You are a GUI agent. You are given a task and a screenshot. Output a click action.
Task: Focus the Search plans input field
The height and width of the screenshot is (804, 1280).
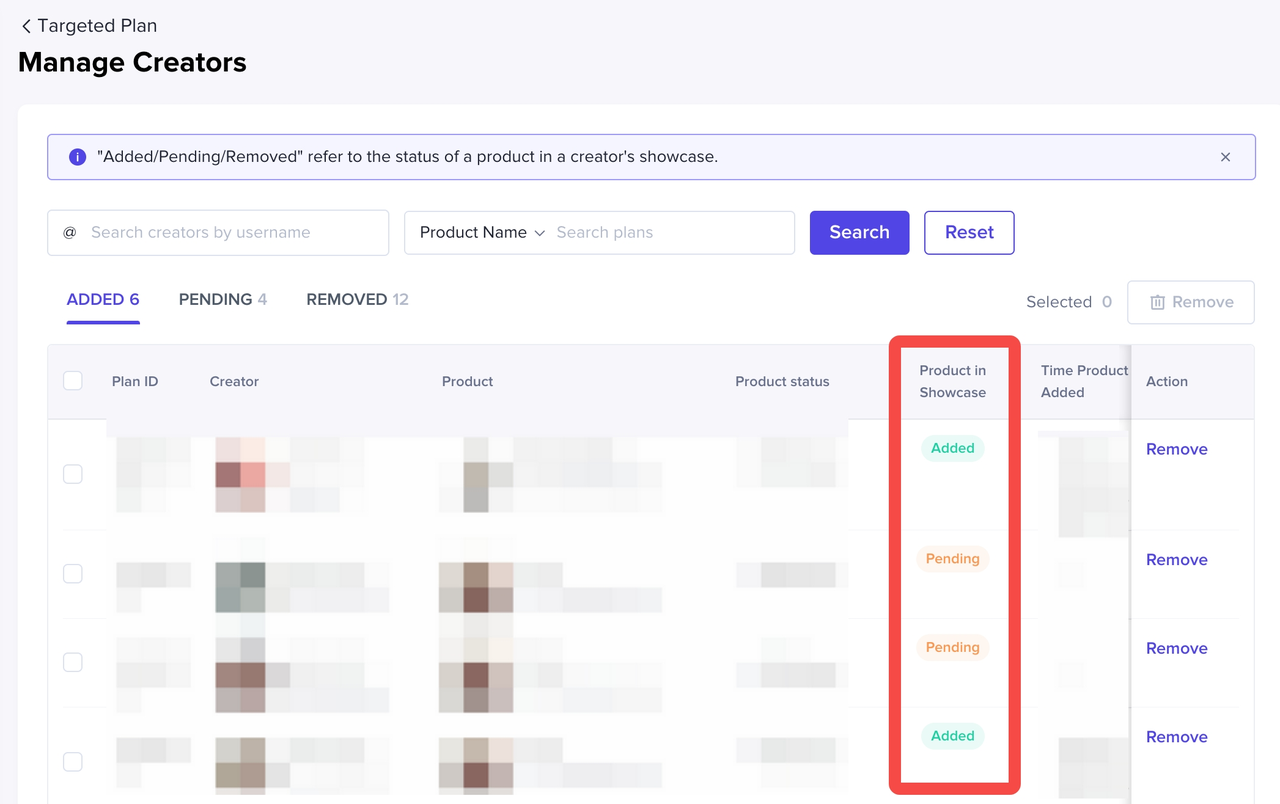coord(670,233)
